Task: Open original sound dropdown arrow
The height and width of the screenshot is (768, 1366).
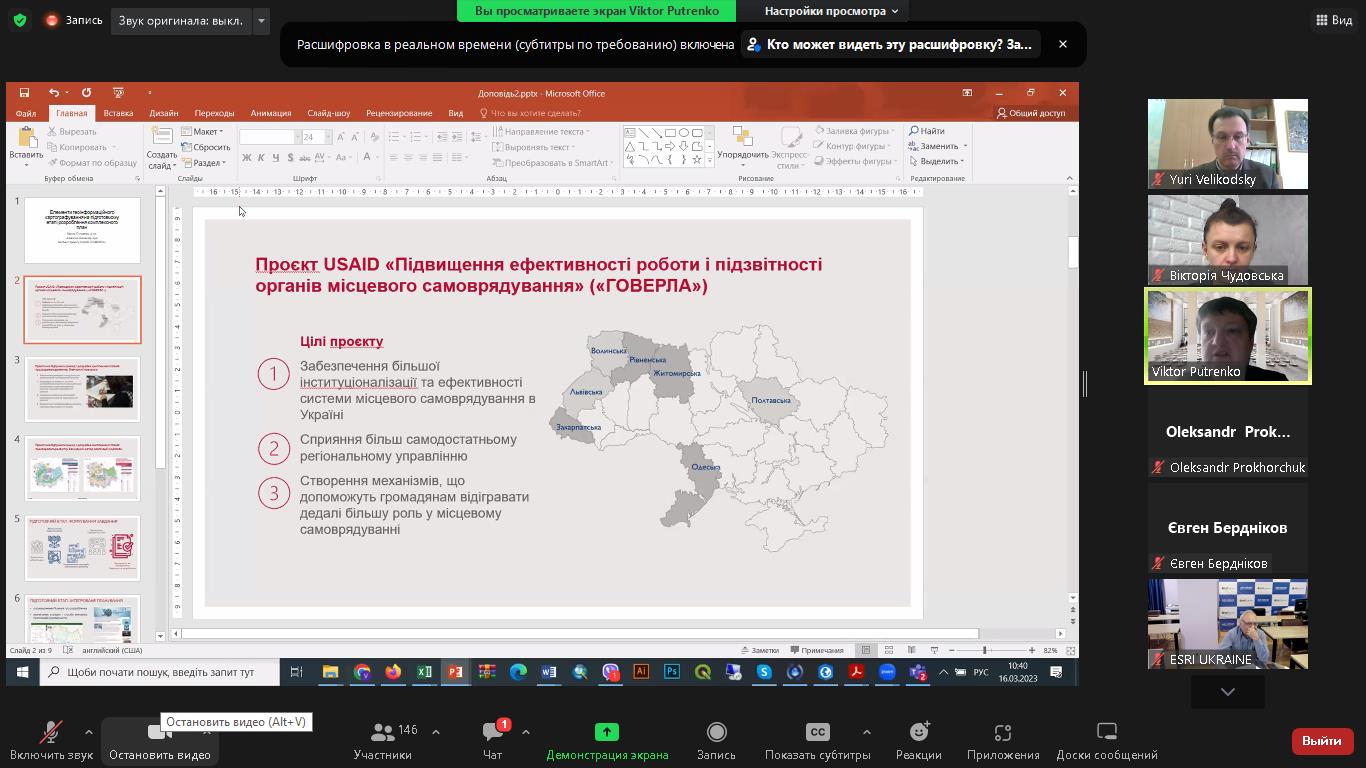Action: (261, 20)
